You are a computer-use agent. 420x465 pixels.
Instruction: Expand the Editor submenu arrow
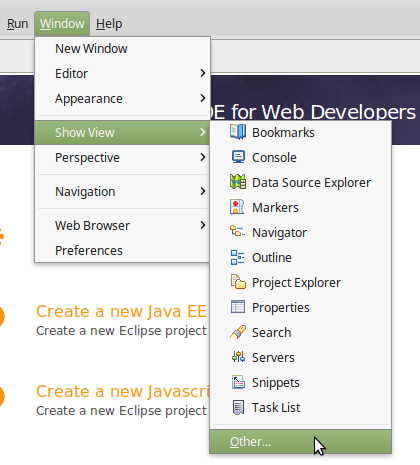pos(203,73)
